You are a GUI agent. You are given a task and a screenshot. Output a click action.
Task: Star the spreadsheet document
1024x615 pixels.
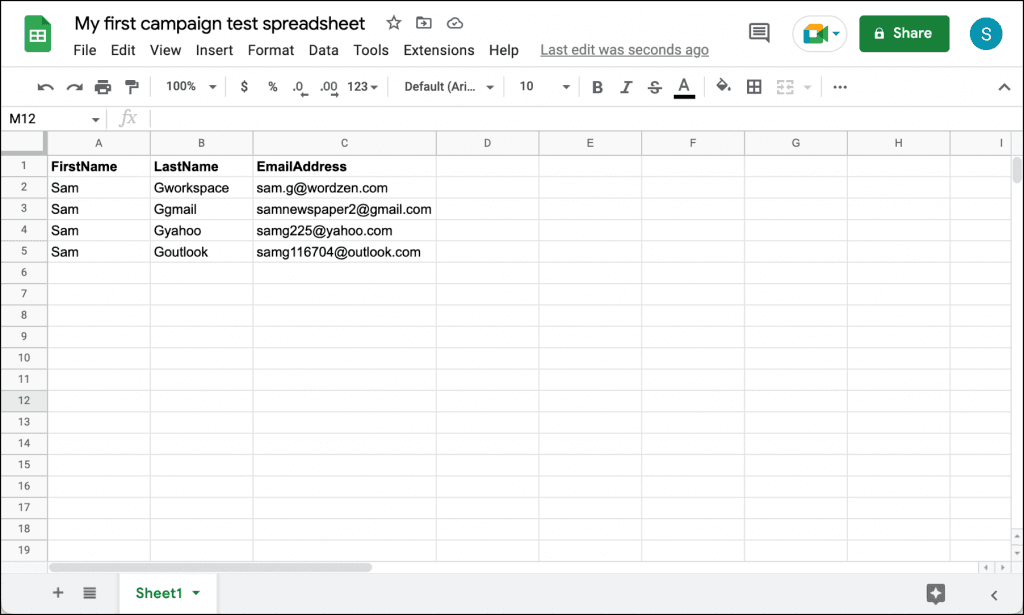click(393, 23)
